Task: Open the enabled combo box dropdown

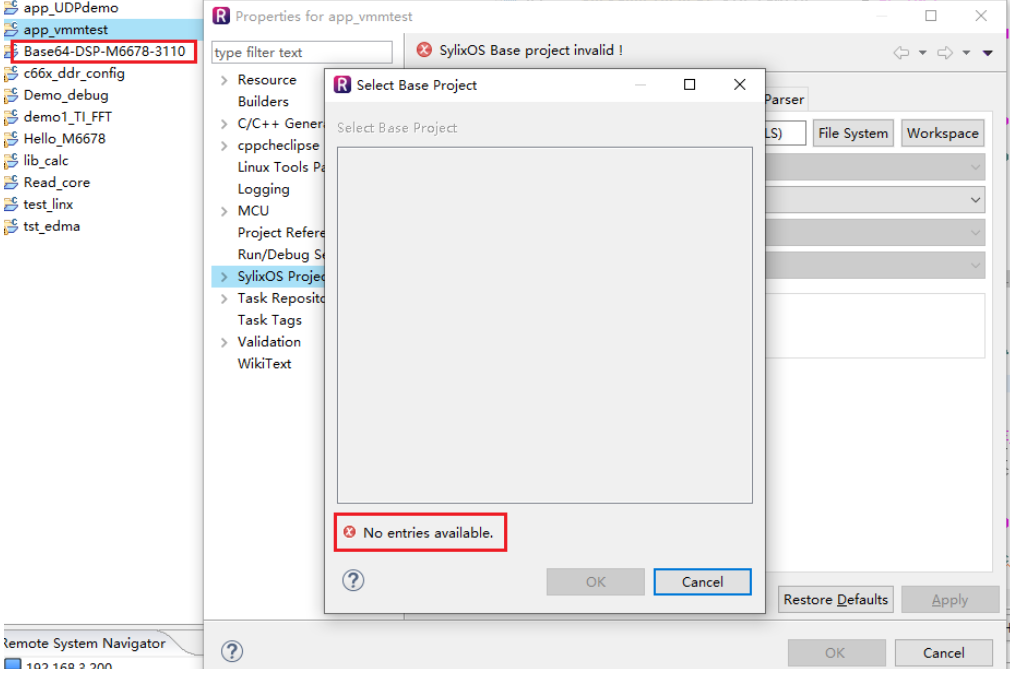Action: point(975,200)
